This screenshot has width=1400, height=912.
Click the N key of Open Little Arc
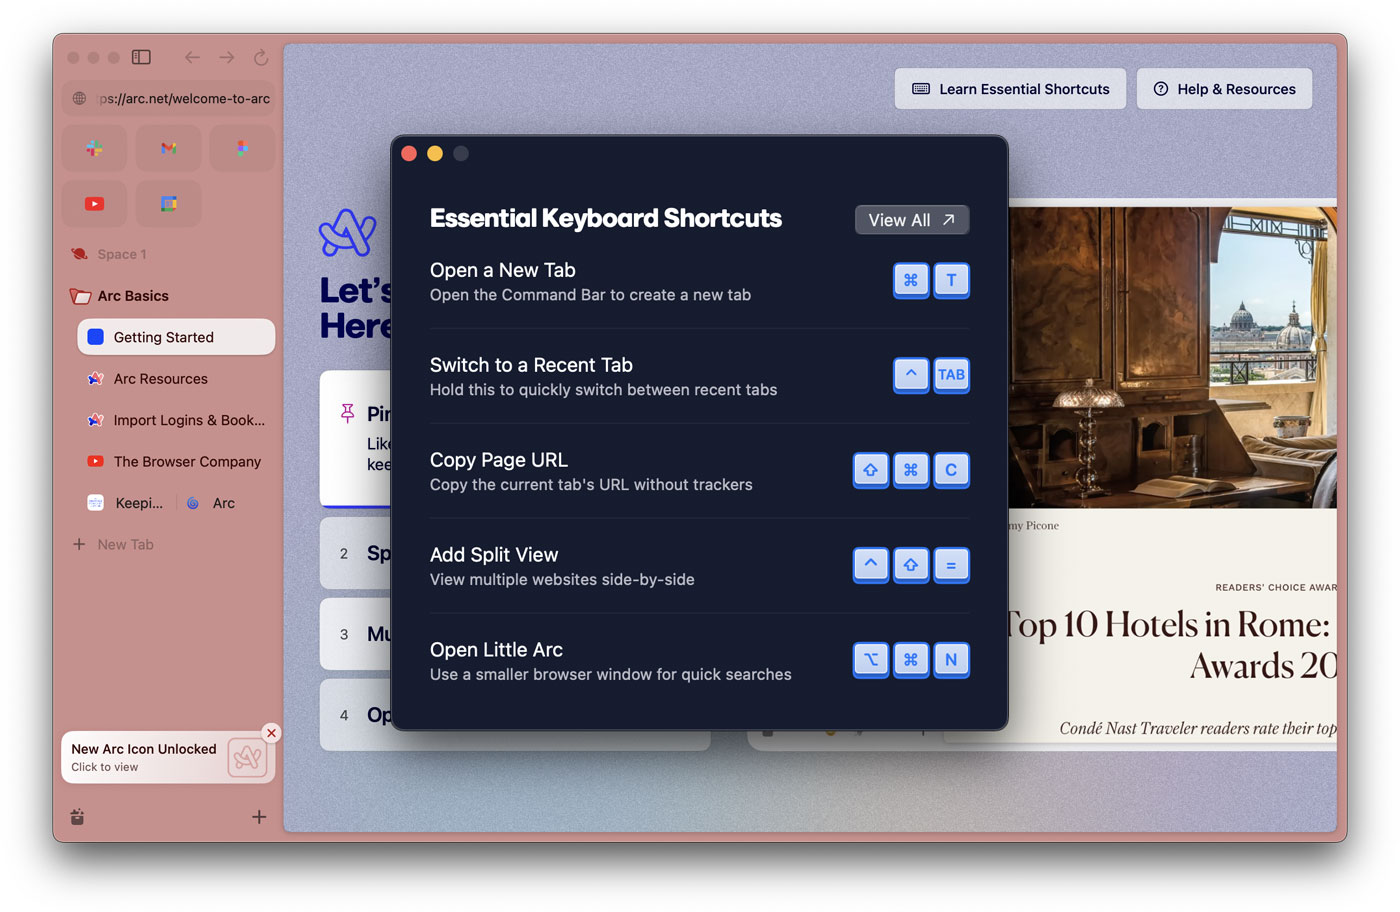point(951,660)
